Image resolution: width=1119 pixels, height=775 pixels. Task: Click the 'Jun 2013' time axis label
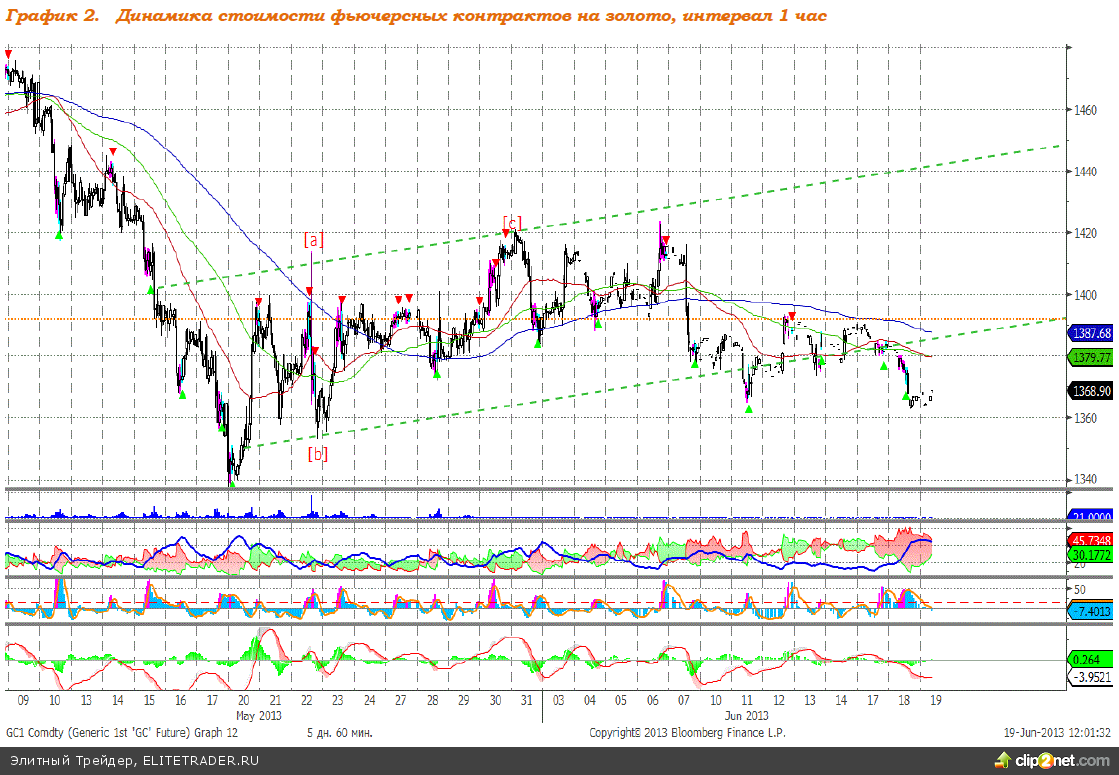point(746,715)
